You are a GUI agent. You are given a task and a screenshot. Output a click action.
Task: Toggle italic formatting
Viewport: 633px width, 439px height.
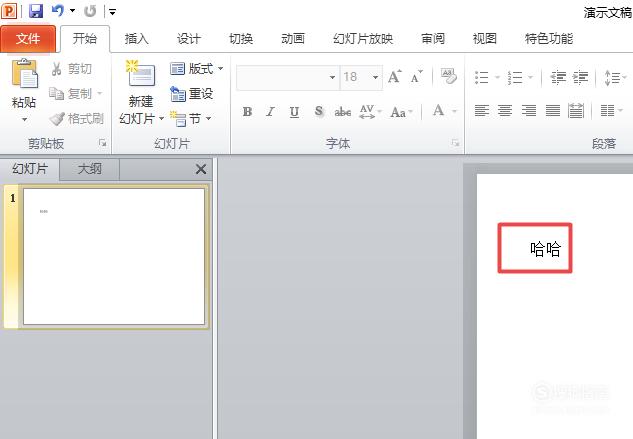pos(270,111)
